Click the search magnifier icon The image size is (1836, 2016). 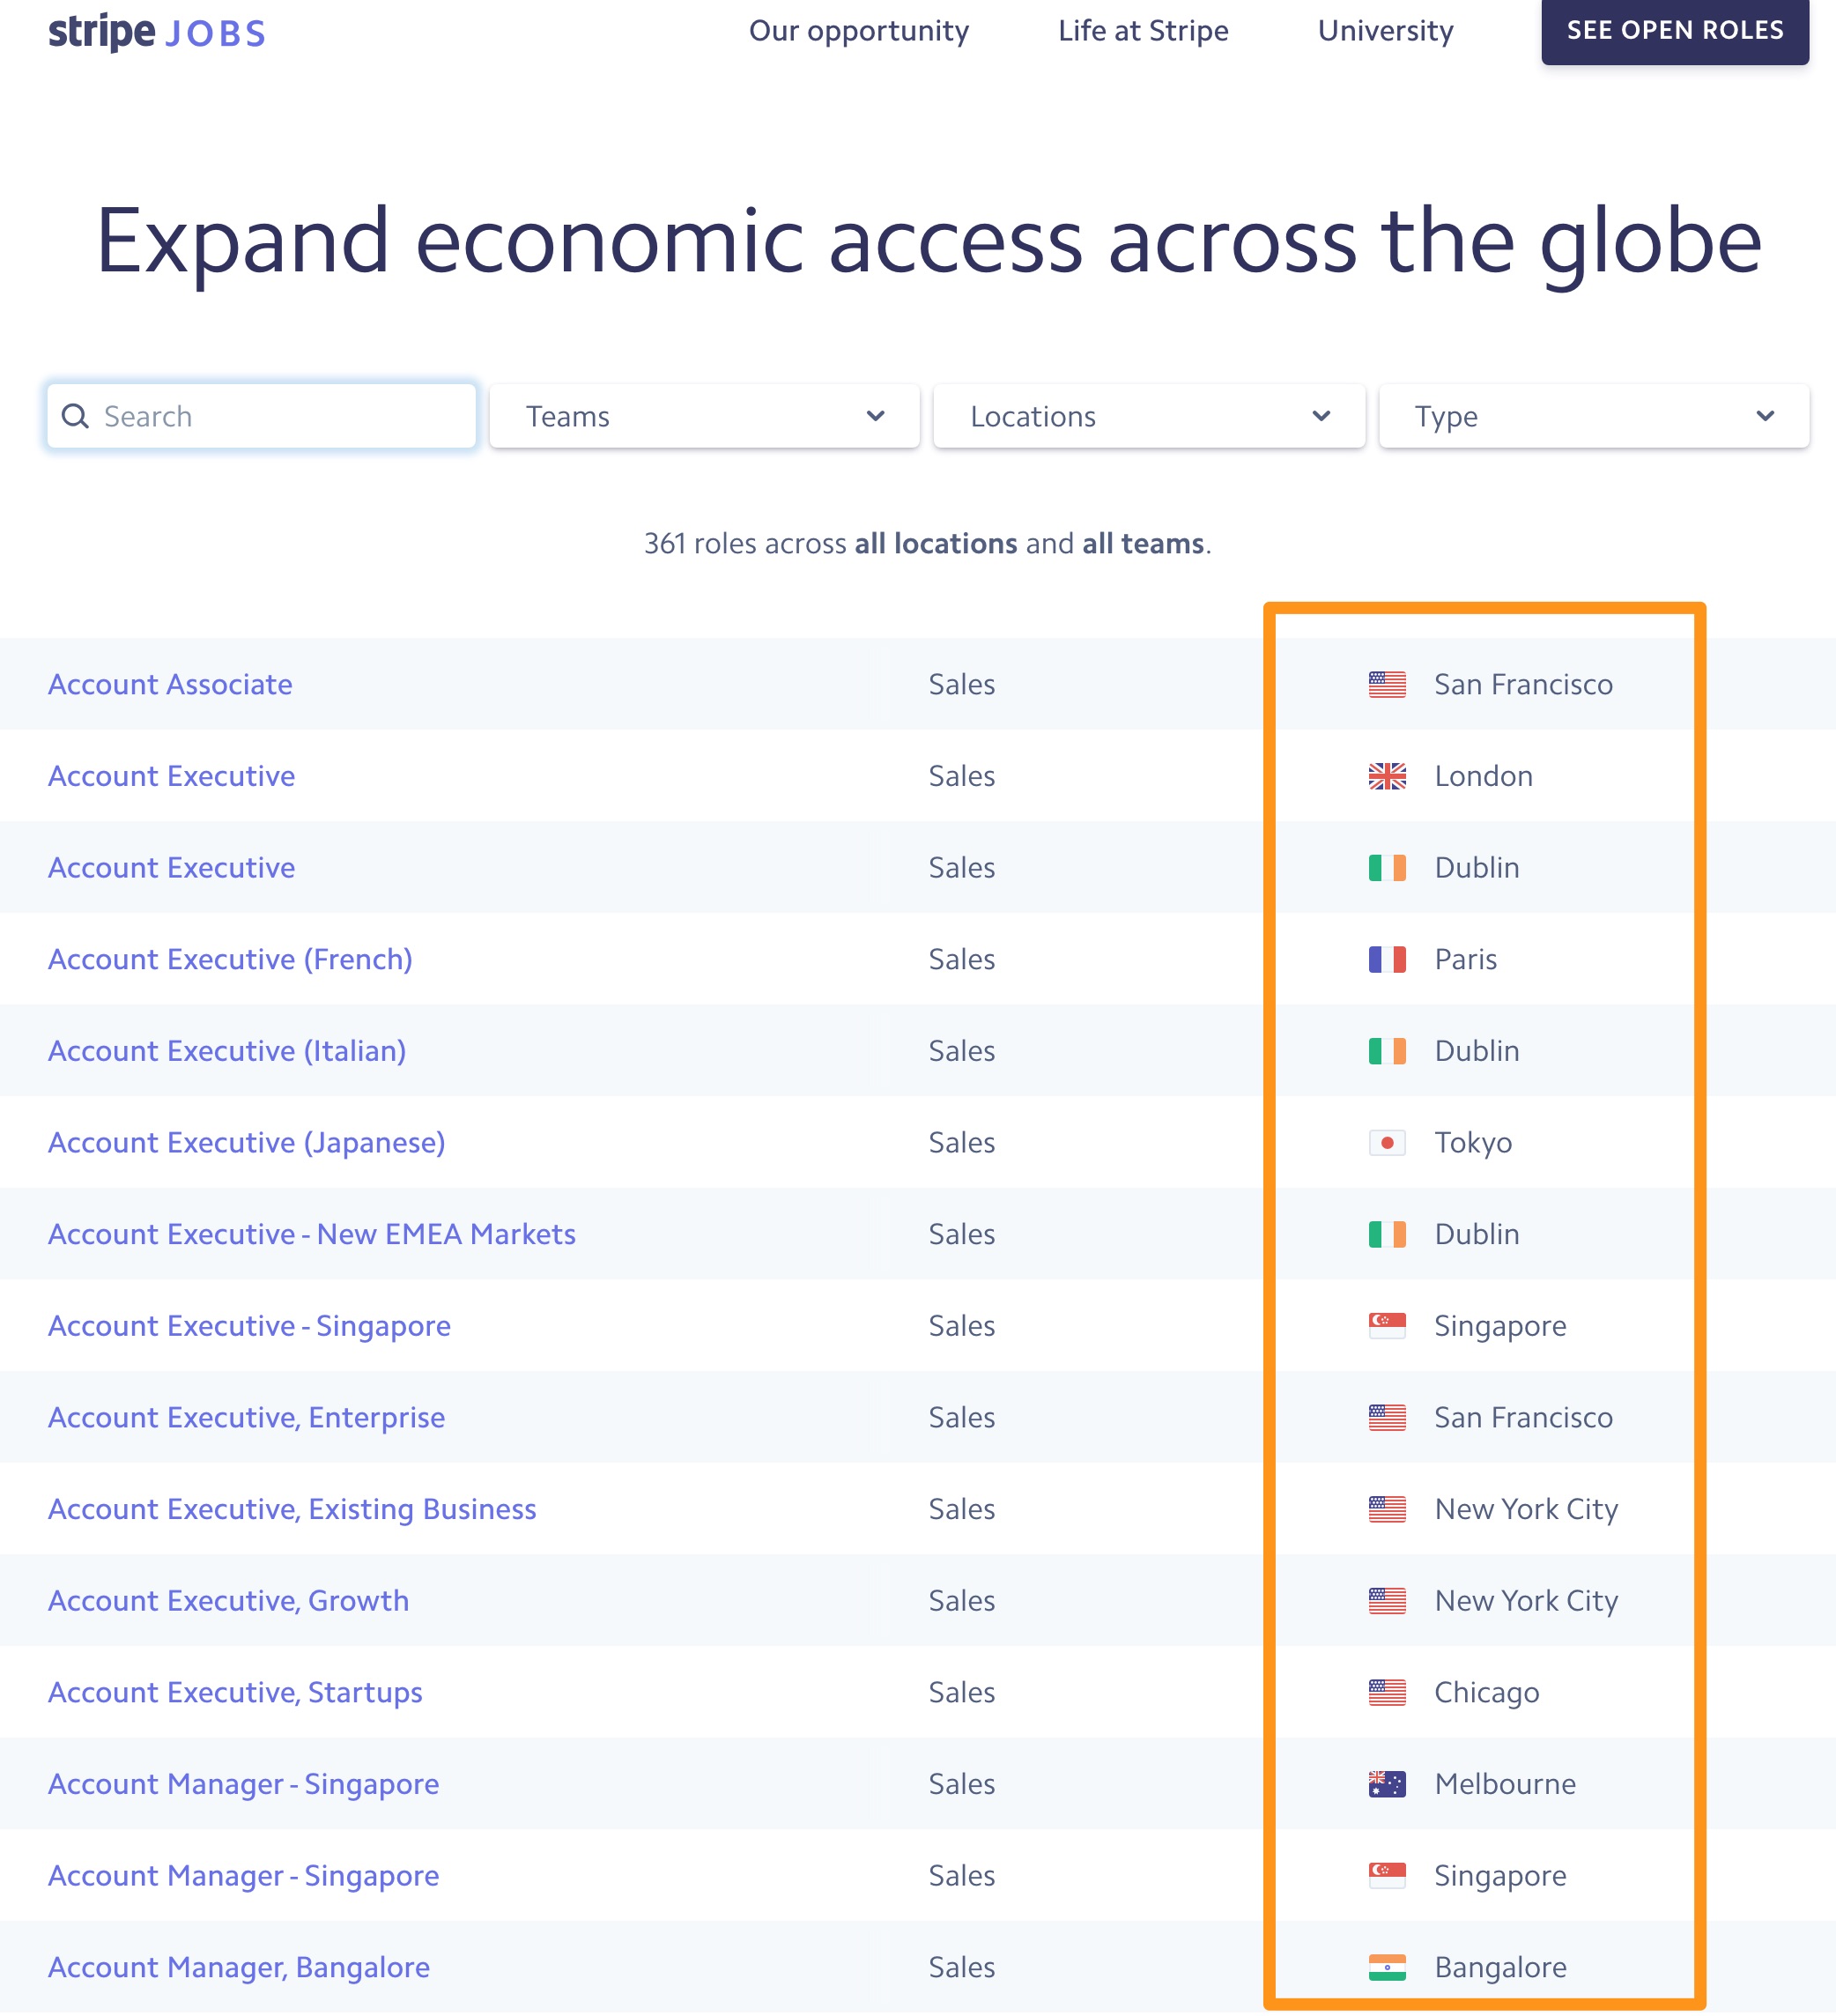[x=76, y=416]
